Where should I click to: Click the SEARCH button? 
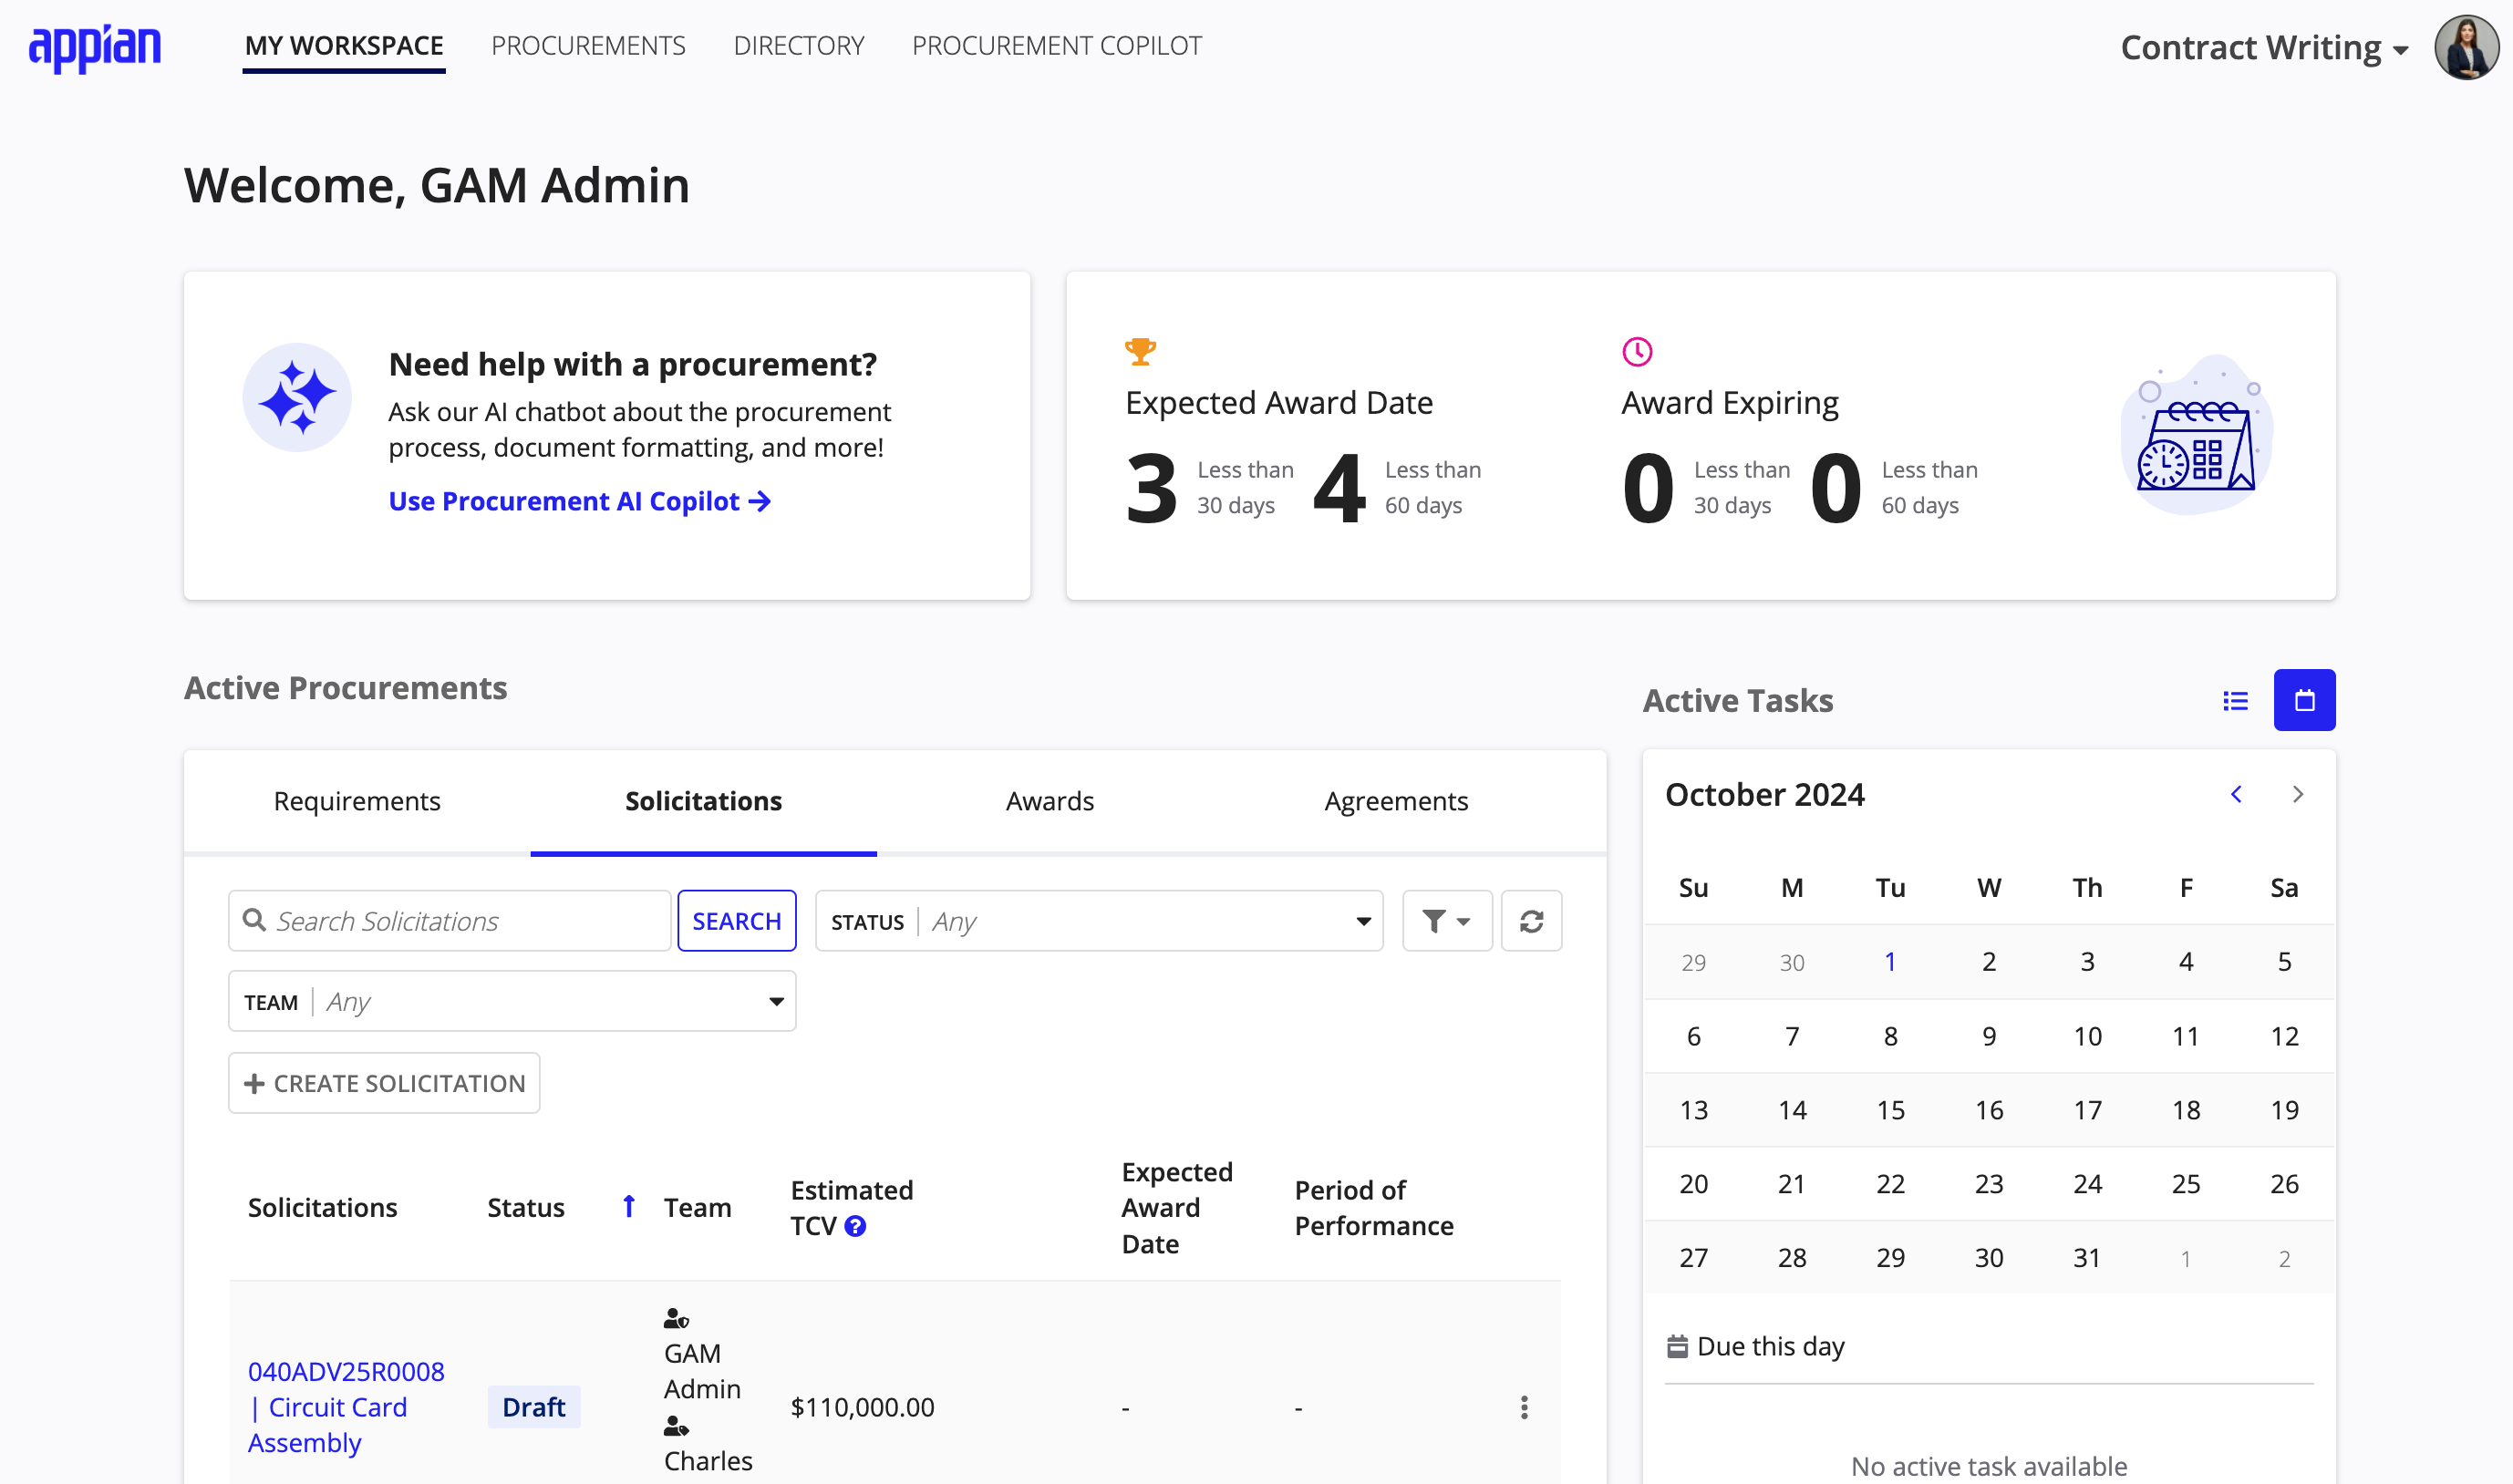[737, 921]
